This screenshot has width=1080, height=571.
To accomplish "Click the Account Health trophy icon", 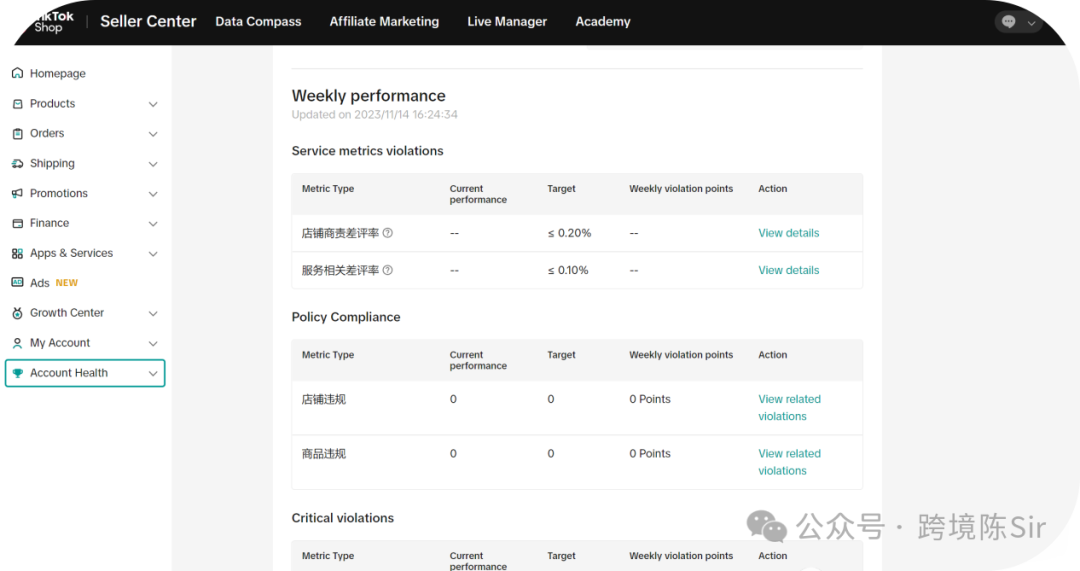I will click(x=17, y=373).
